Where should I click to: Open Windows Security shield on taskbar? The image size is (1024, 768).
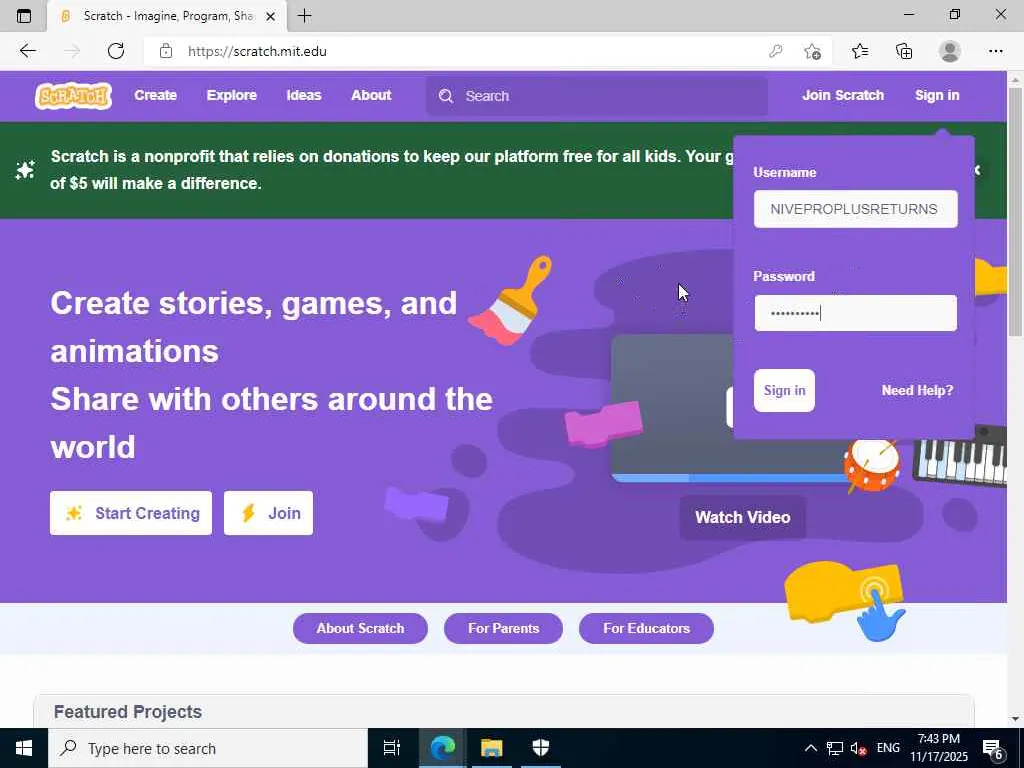point(541,748)
